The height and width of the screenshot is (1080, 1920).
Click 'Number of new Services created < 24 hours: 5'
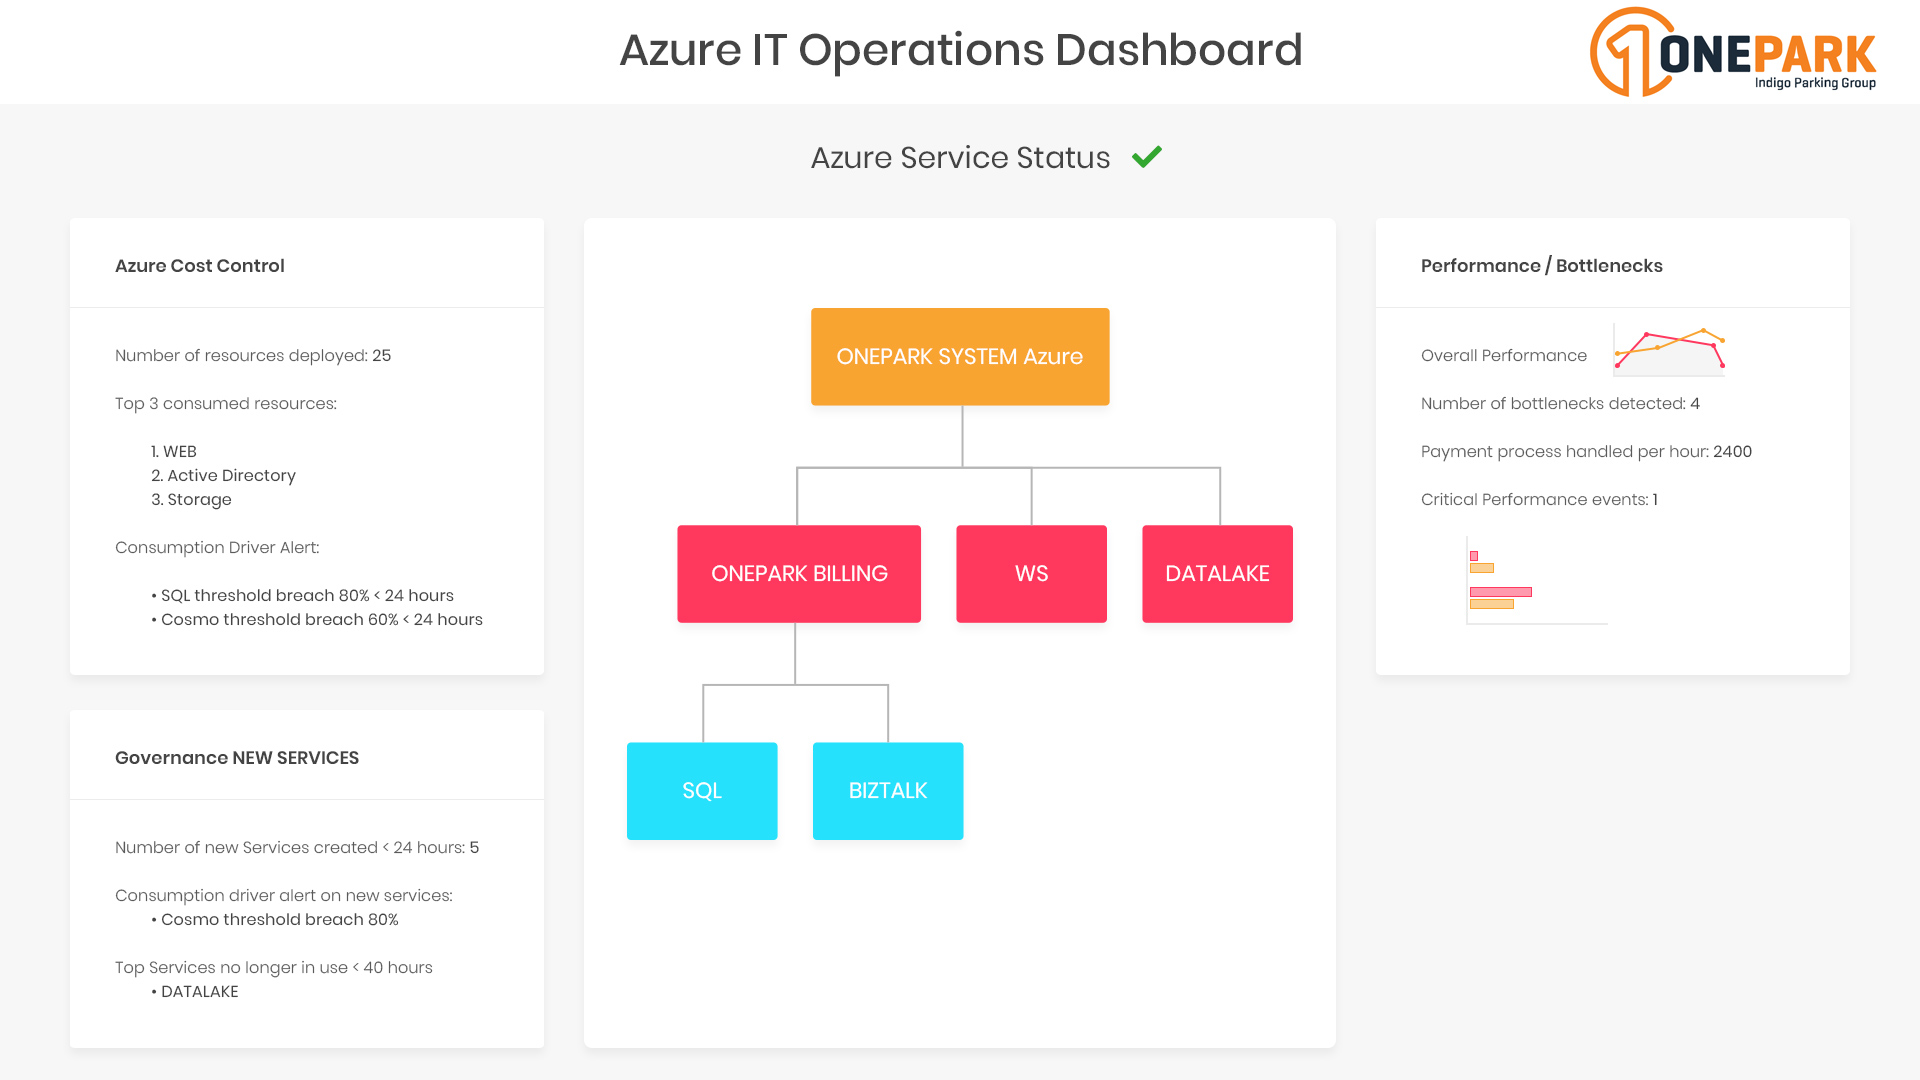click(x=297, y=848)
